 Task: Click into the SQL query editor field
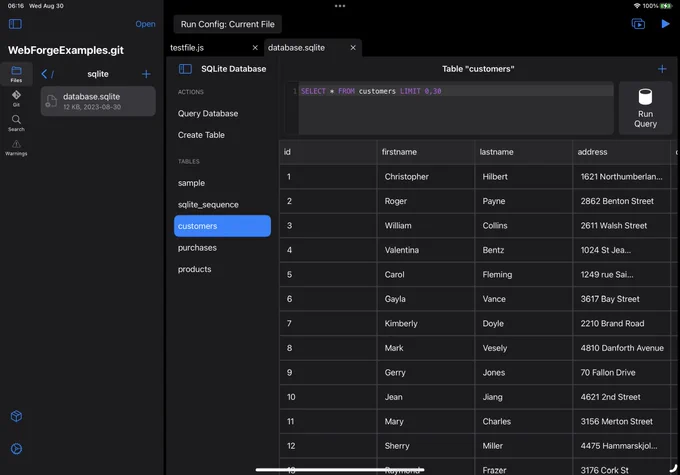[455, 108]
